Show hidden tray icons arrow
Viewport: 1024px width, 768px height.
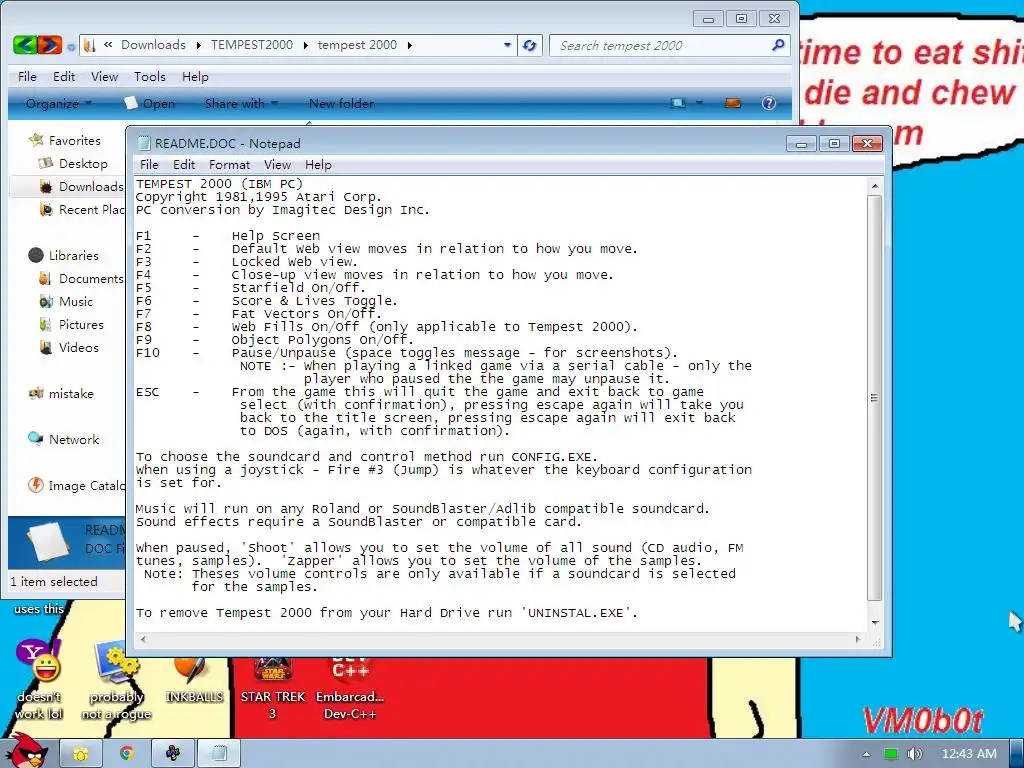pos(866,754)
